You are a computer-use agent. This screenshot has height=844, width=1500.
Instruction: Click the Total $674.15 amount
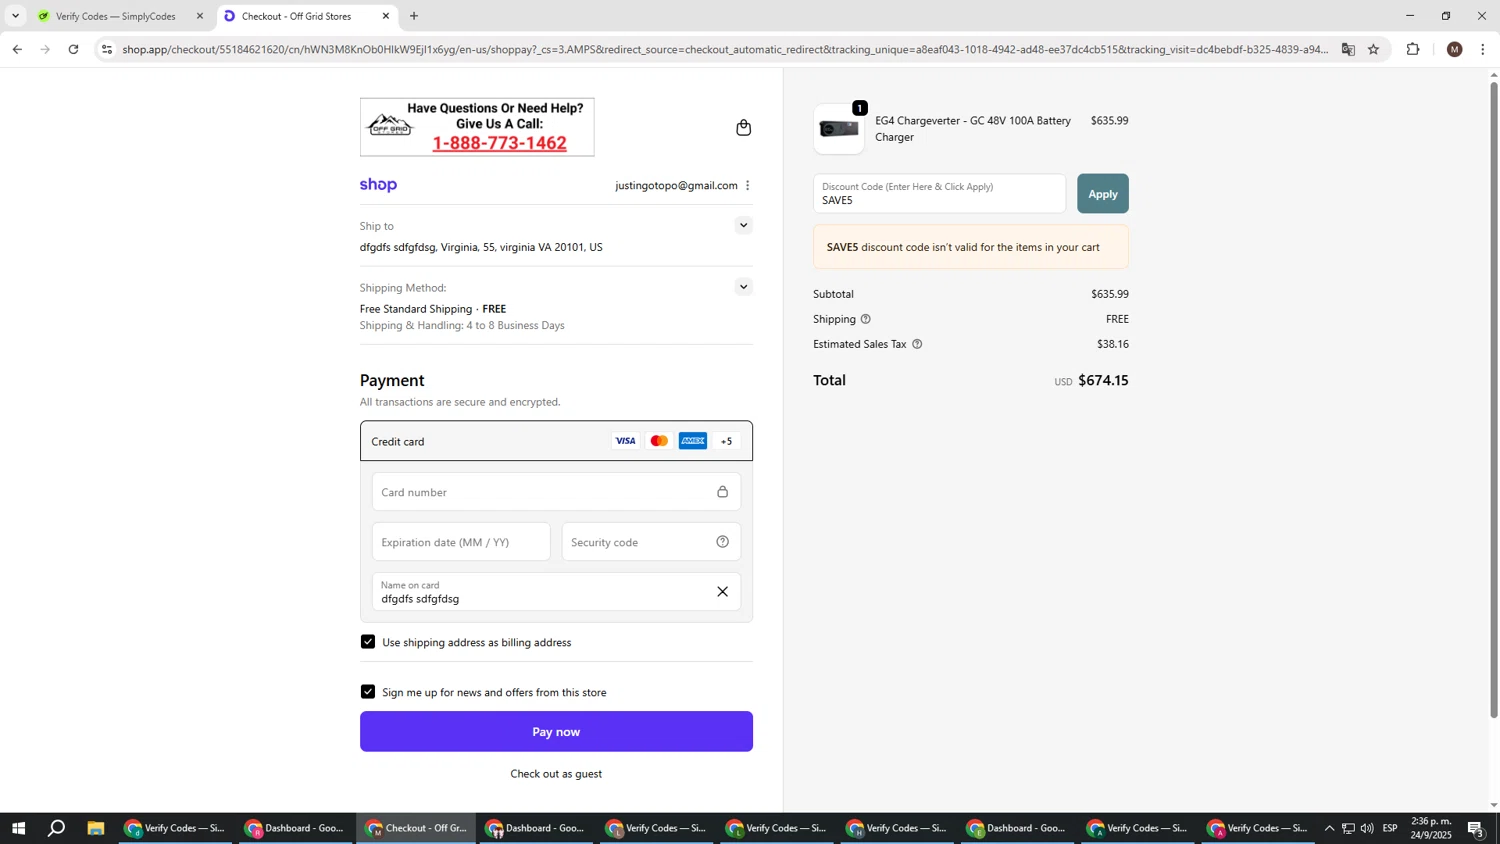point(1103,380)
